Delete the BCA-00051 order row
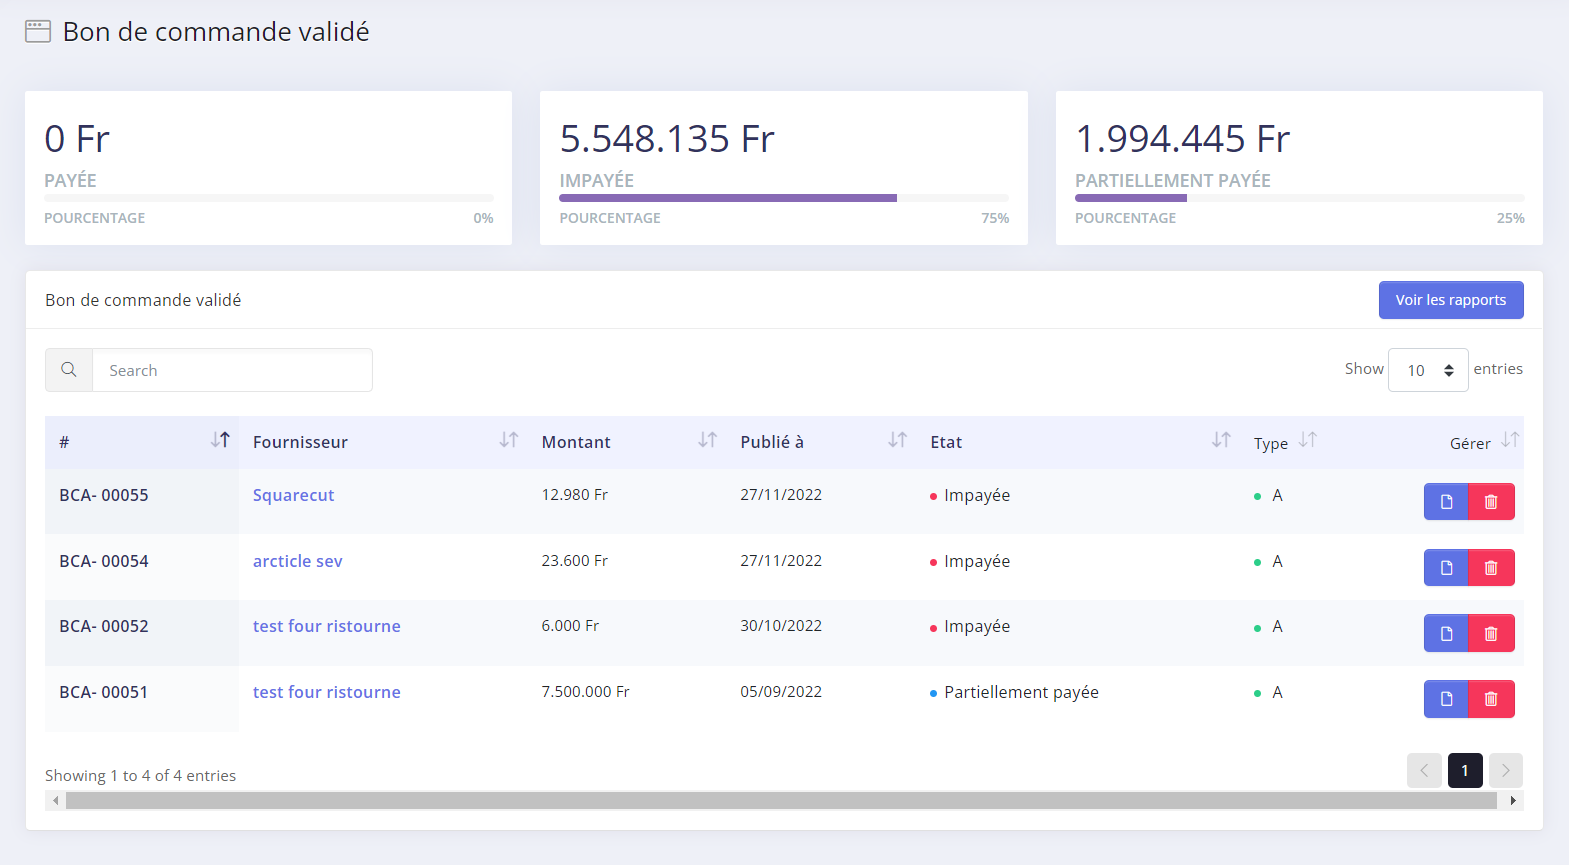 [1490, 699]
